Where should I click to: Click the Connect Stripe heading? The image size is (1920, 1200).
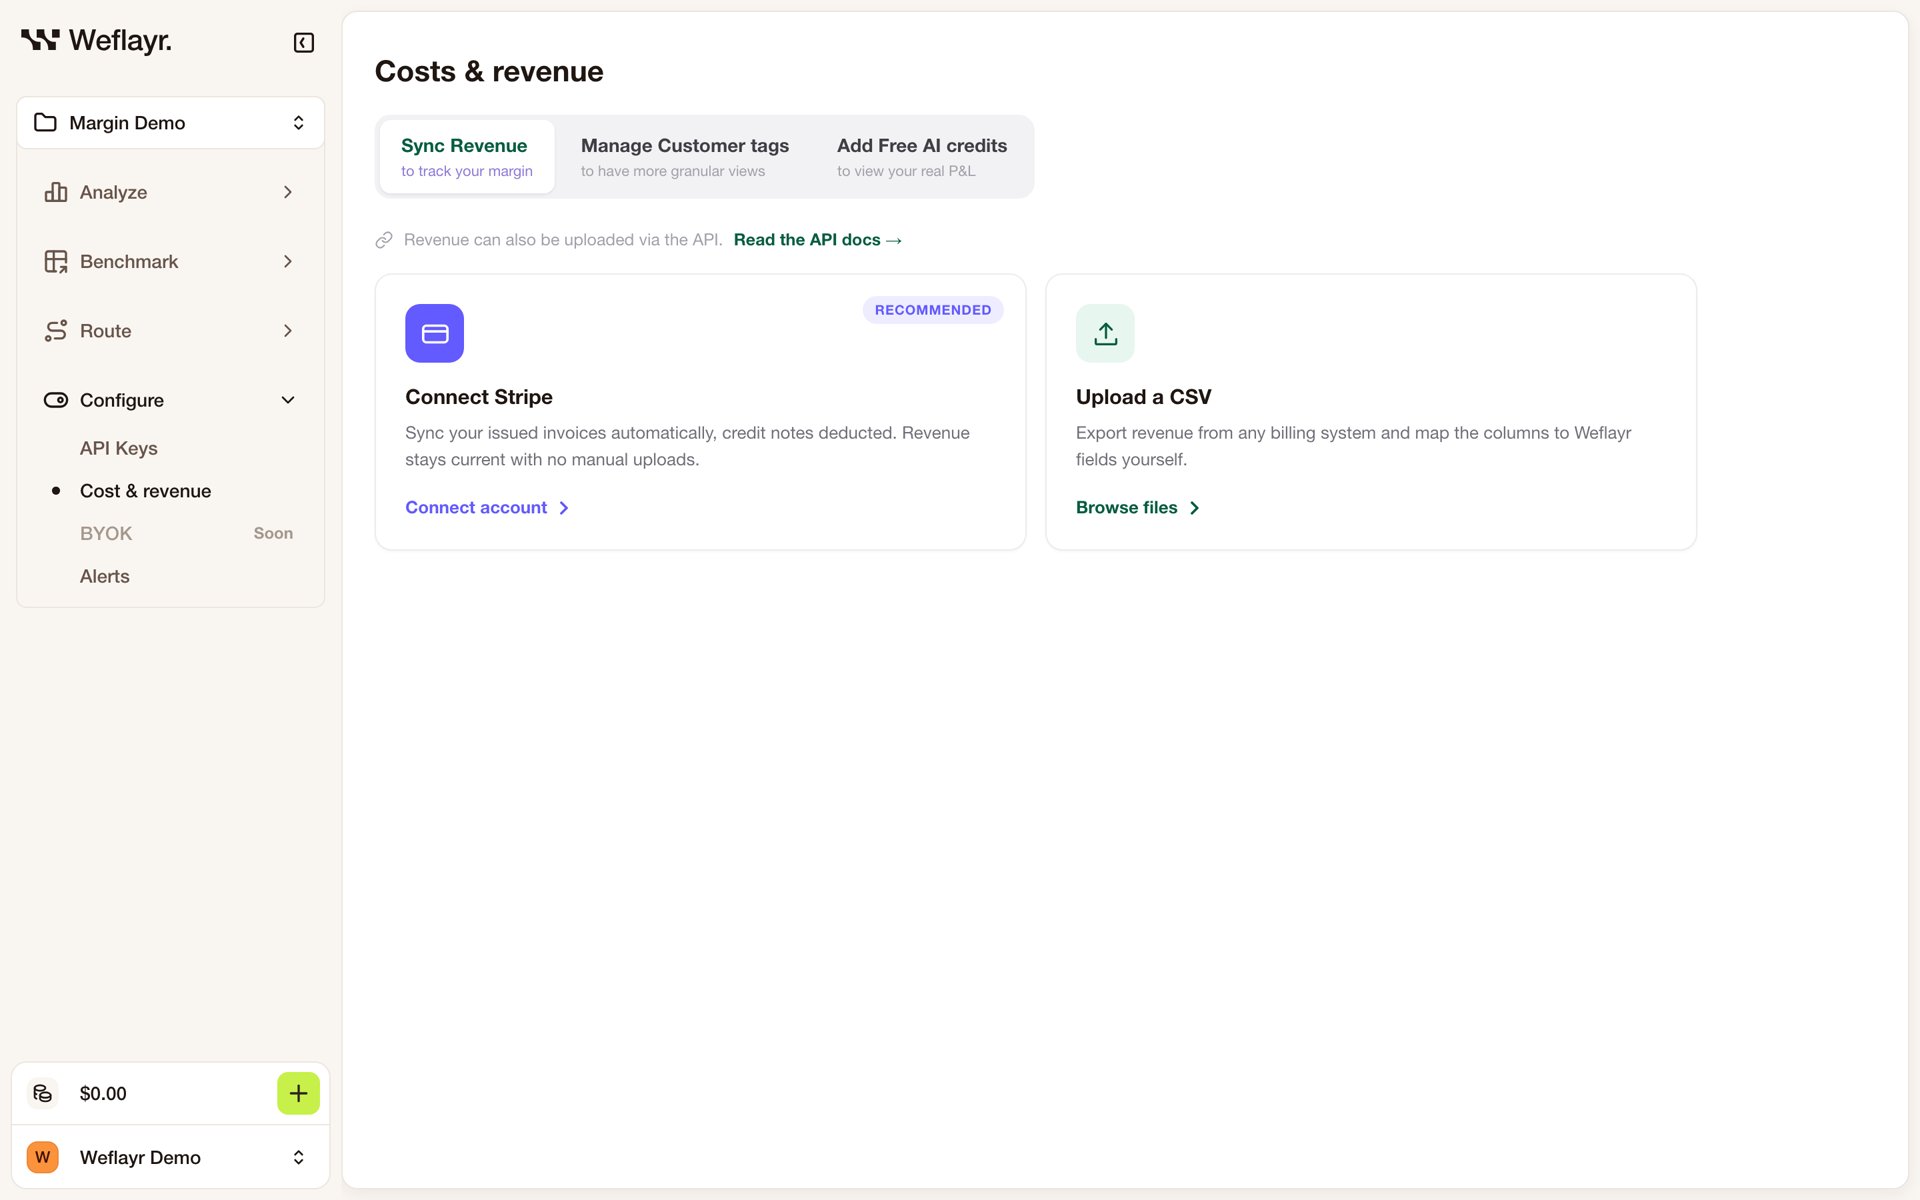tap(479, 397)
